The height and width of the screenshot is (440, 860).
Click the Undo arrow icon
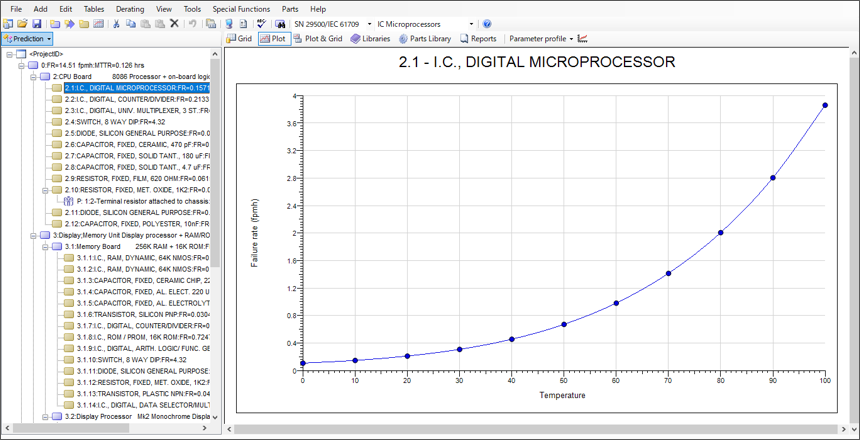(193, 24)
